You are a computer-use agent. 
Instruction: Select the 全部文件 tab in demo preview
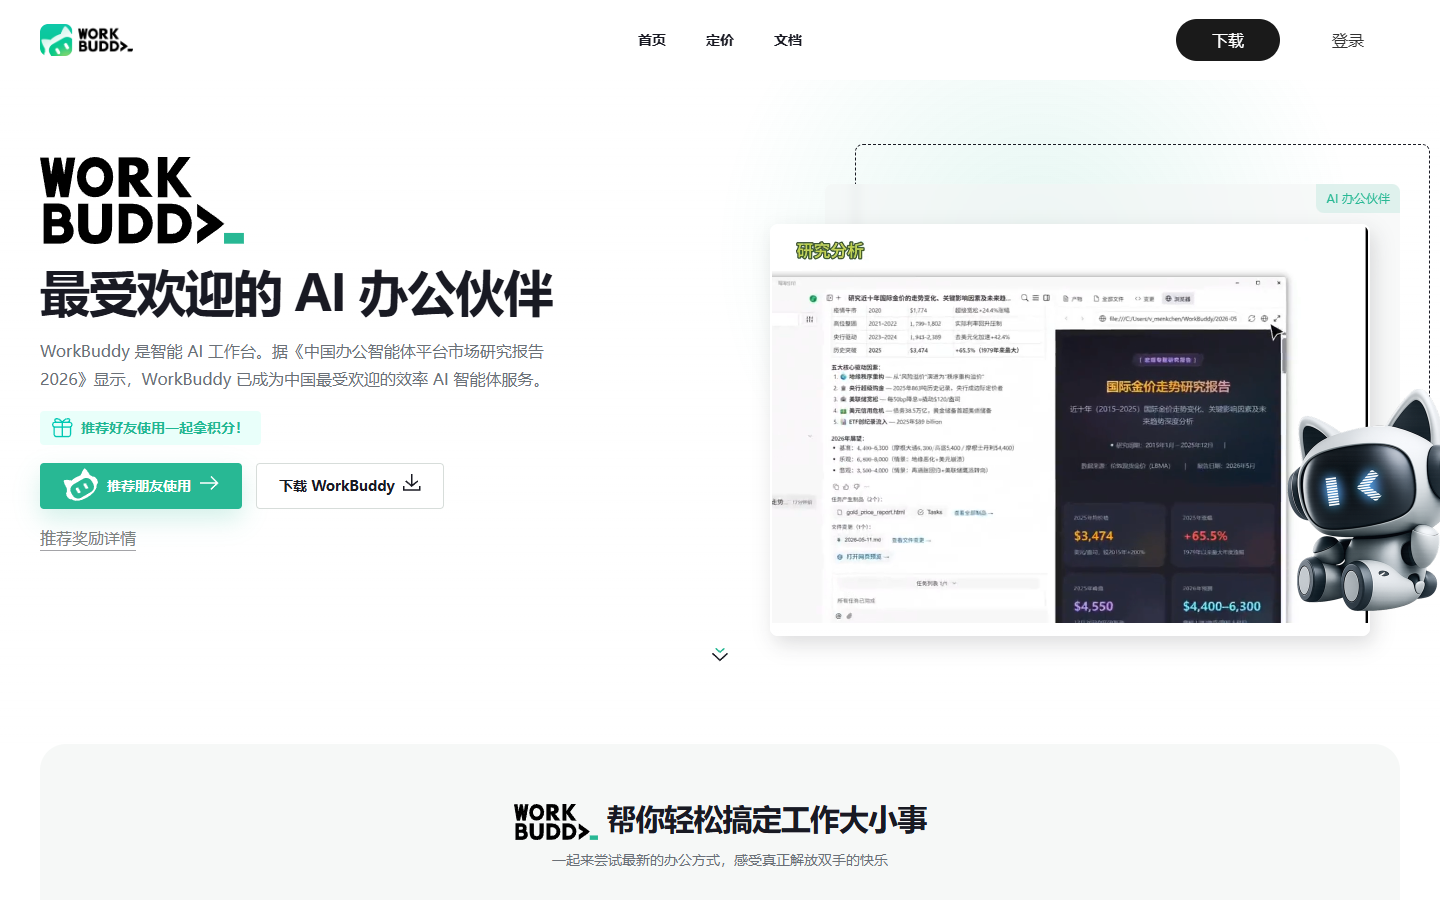(x=1108, y=299)
